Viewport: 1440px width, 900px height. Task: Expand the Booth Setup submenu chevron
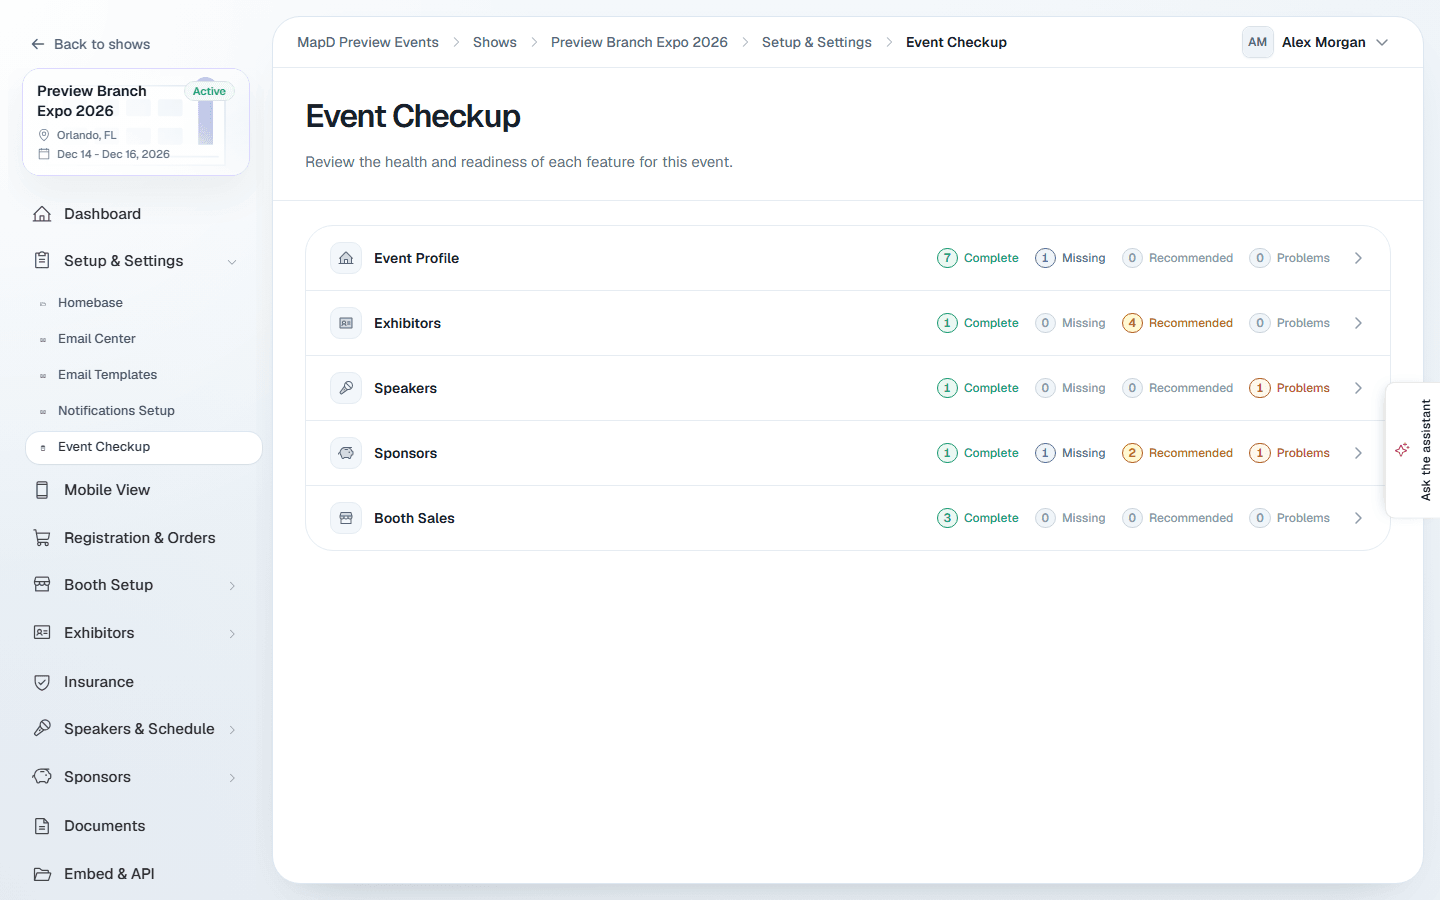pyautogui.click(x=232, y=586)
